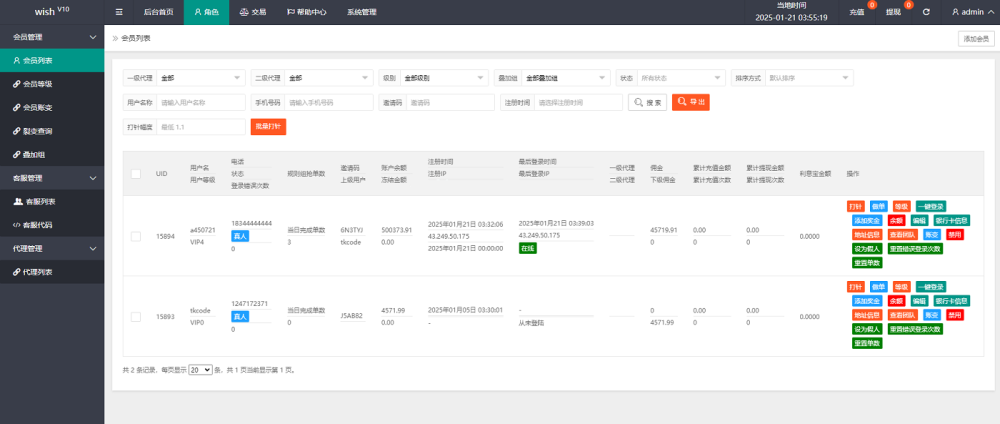Open the 系统管理 top menu
The height and width of the screenshot is (424, 1000).
coord(361,12)
